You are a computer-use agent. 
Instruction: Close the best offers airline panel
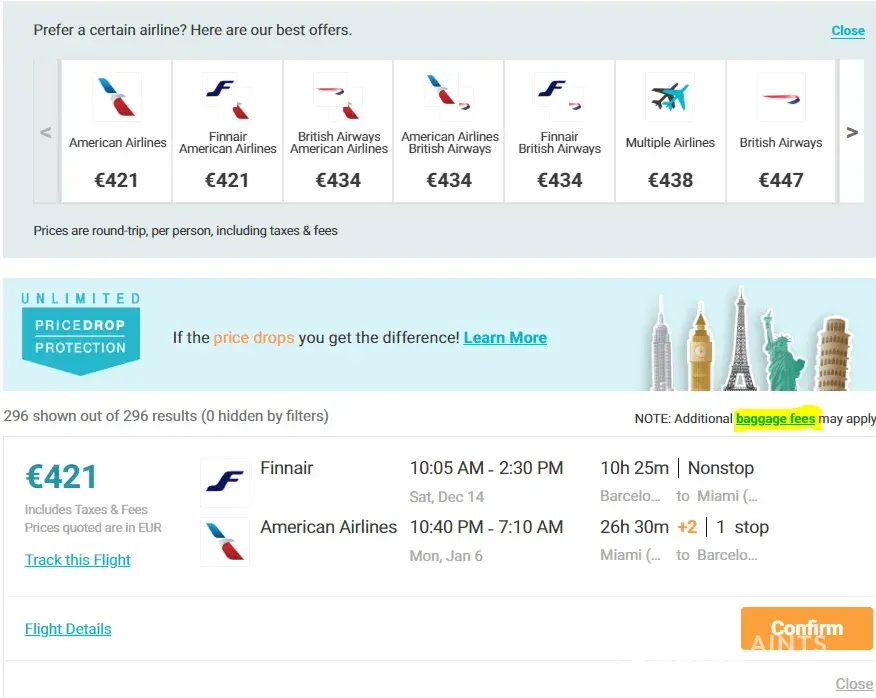tap(848, 31)
